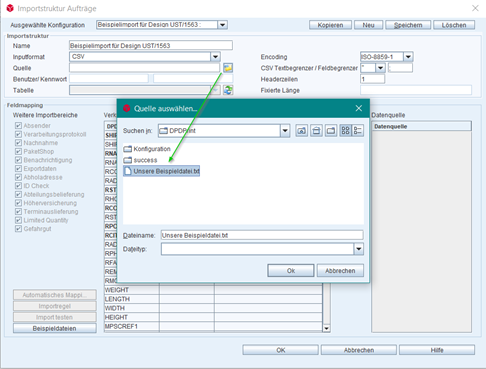Select the WEIGHT row in the mapping table
Viewport: 486px width, 369px height.
click(213, 290)
